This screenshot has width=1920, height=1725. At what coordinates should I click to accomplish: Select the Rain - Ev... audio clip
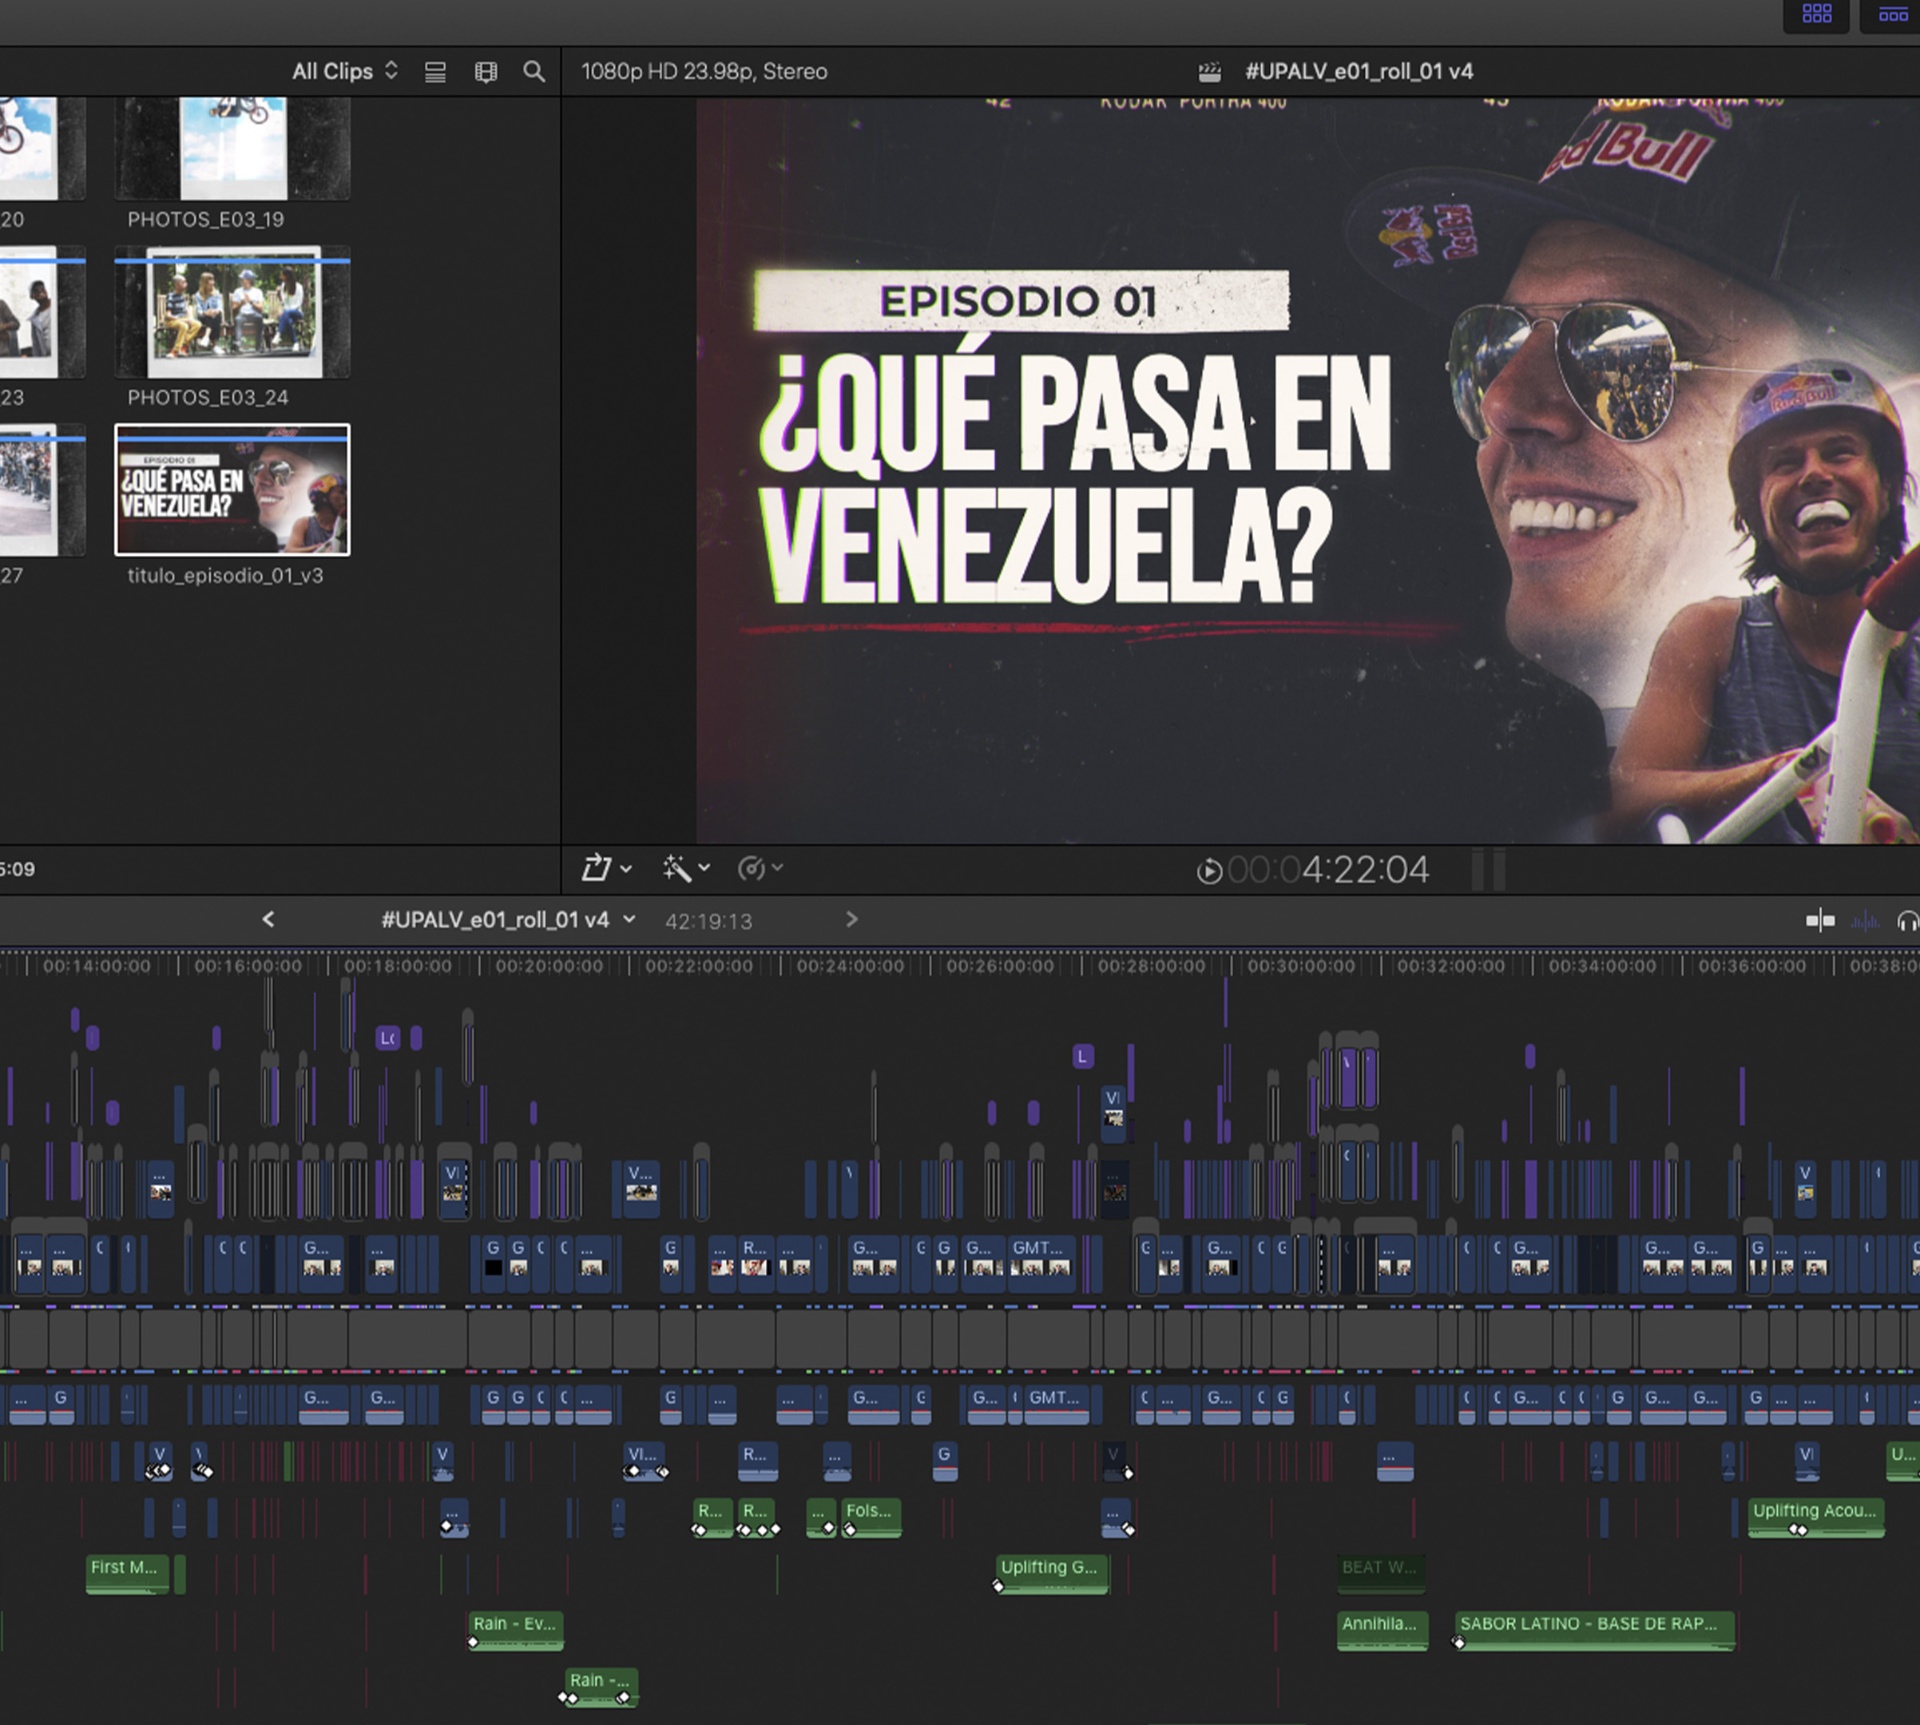(516, 1631)
